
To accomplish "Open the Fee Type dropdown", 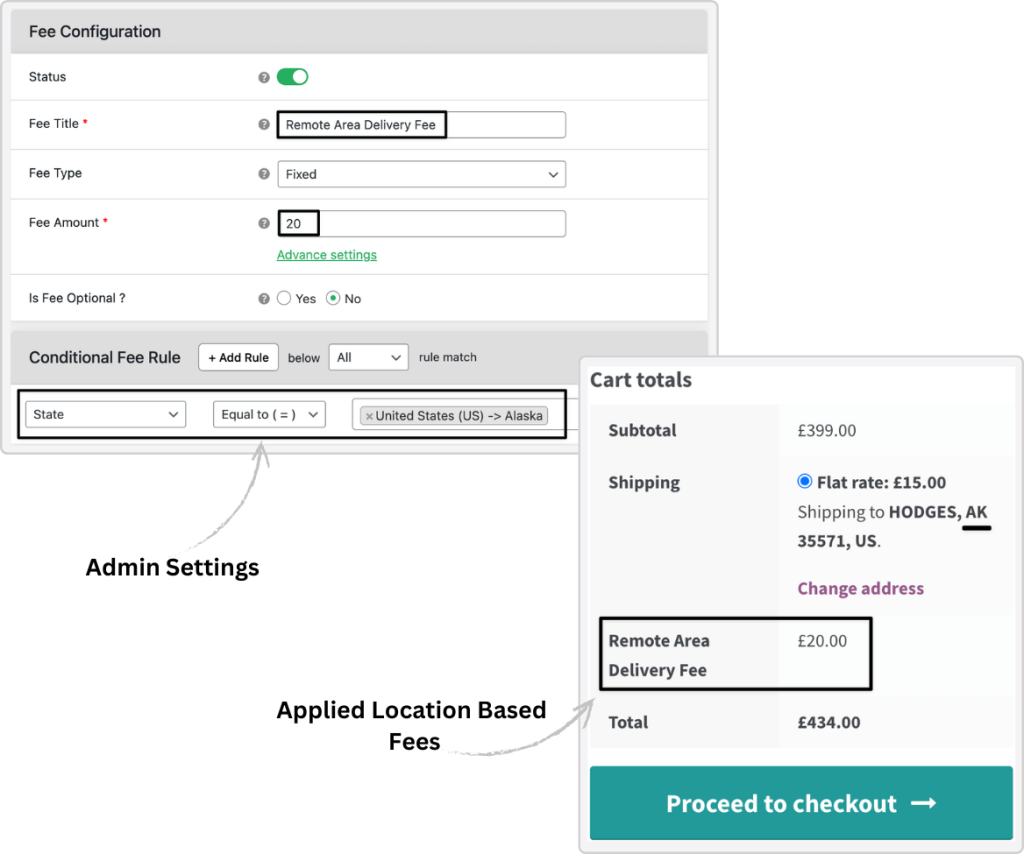I will pos(421,174).
